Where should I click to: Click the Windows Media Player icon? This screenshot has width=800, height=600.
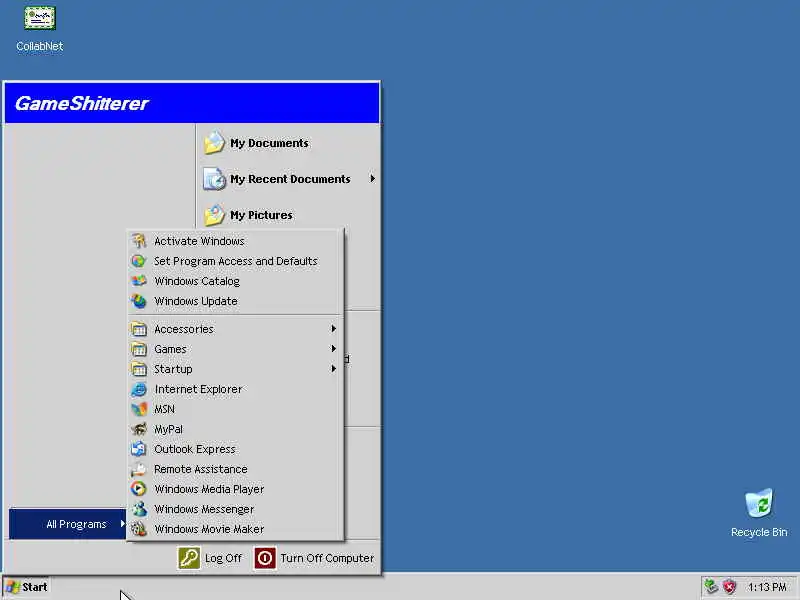(139, 489)
